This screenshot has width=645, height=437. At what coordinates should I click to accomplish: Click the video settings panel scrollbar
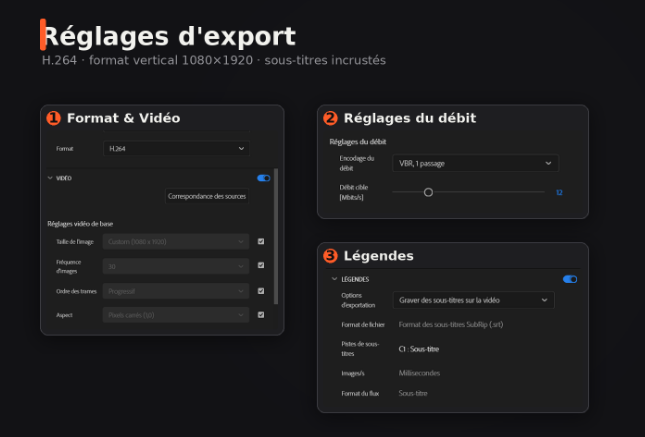pos(276,236)
